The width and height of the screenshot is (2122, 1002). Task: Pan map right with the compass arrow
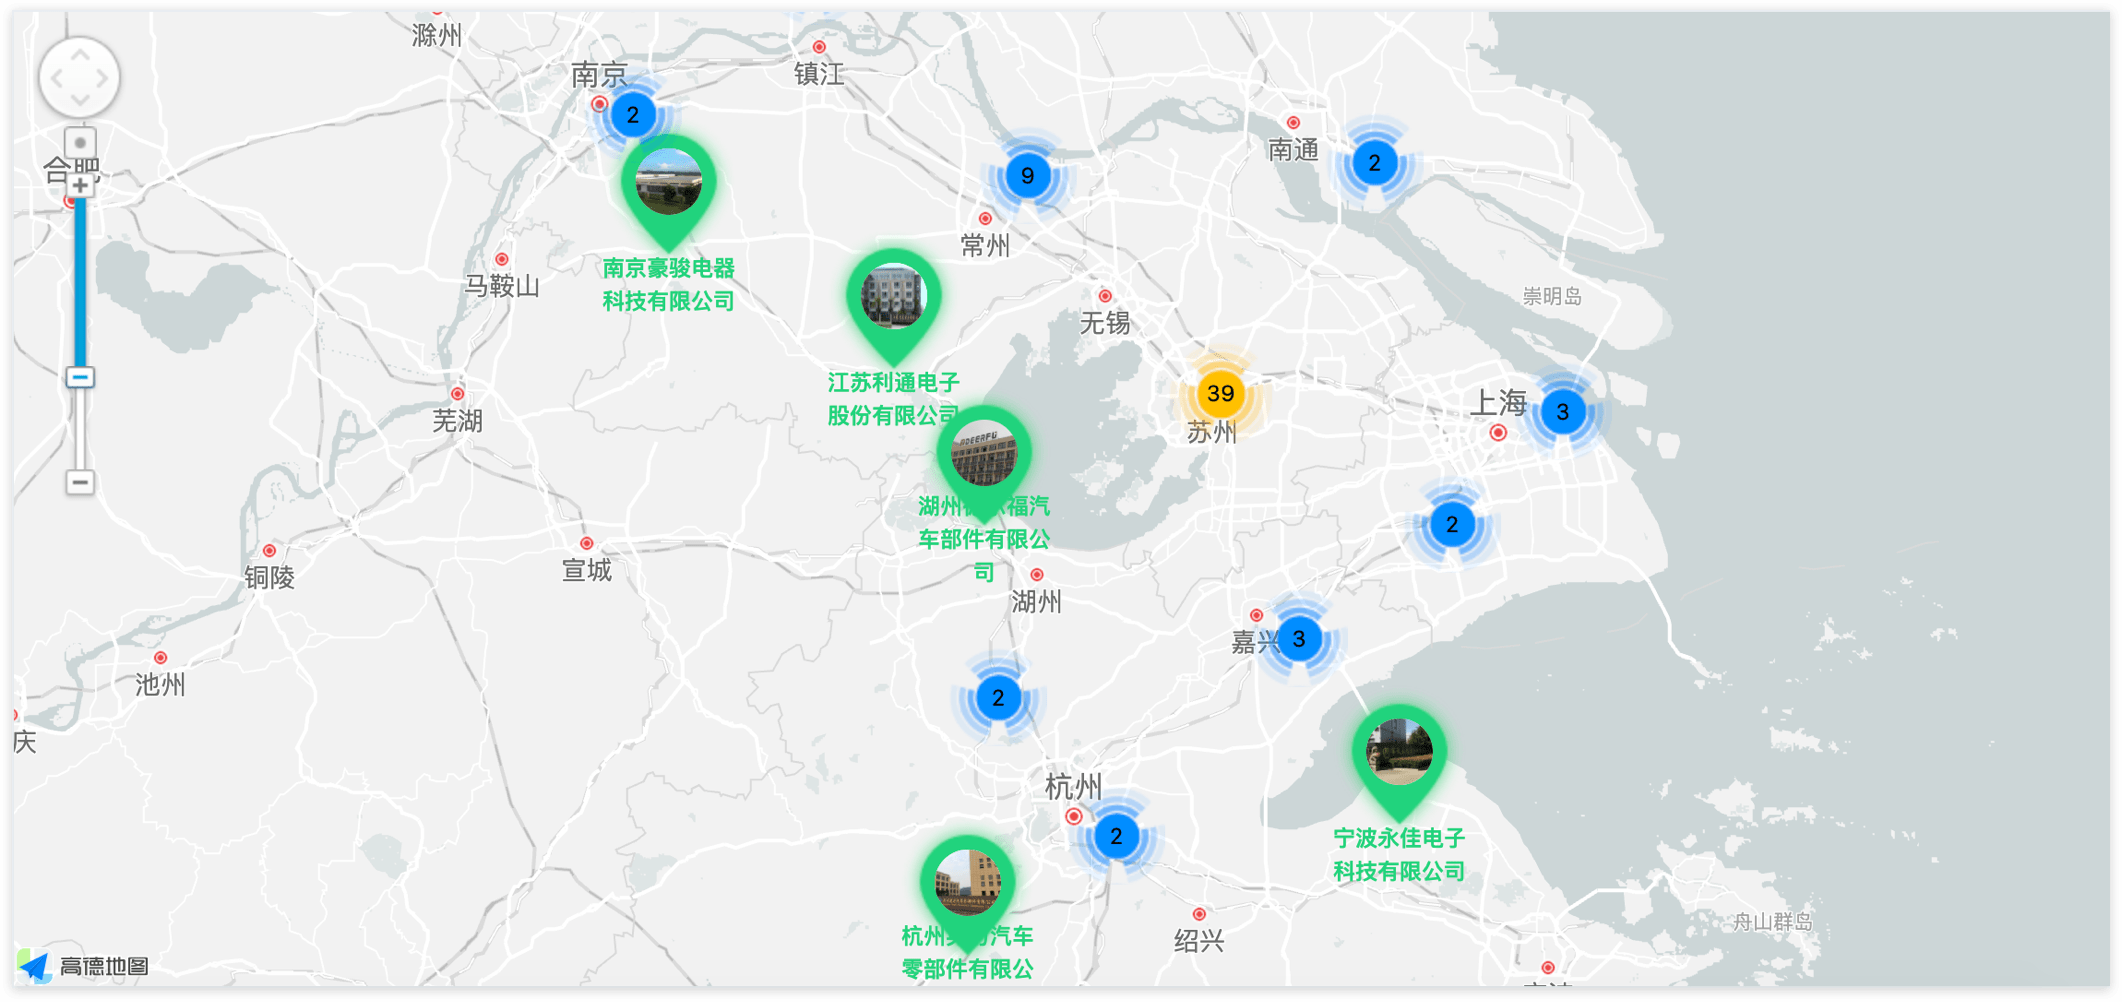(104, 78)
